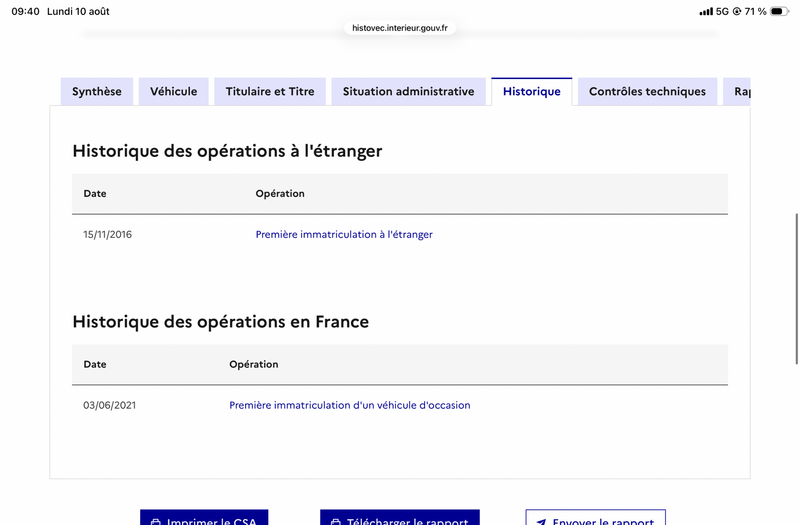Open Première immatriculation d'un véhicule d'occasion

[x=349, y=405]
